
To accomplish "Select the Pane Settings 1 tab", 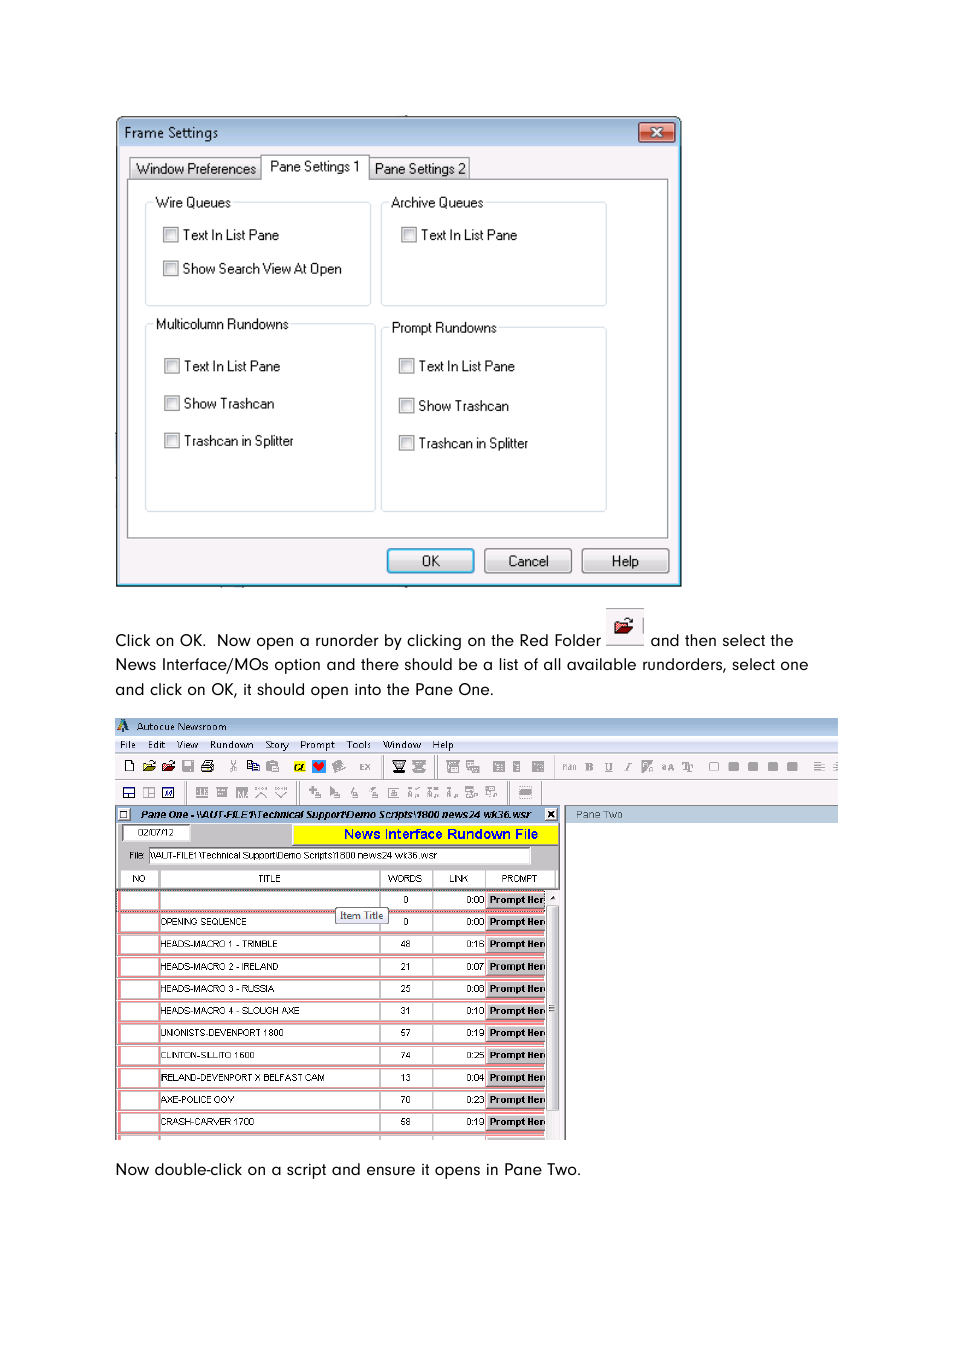I will (x=315, y=167).
